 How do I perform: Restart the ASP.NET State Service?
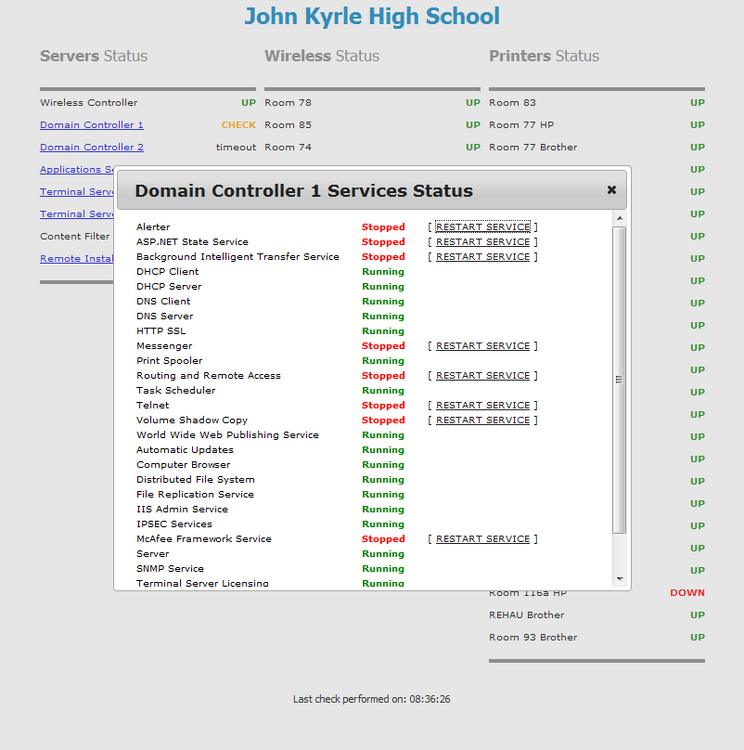(483, 242)
